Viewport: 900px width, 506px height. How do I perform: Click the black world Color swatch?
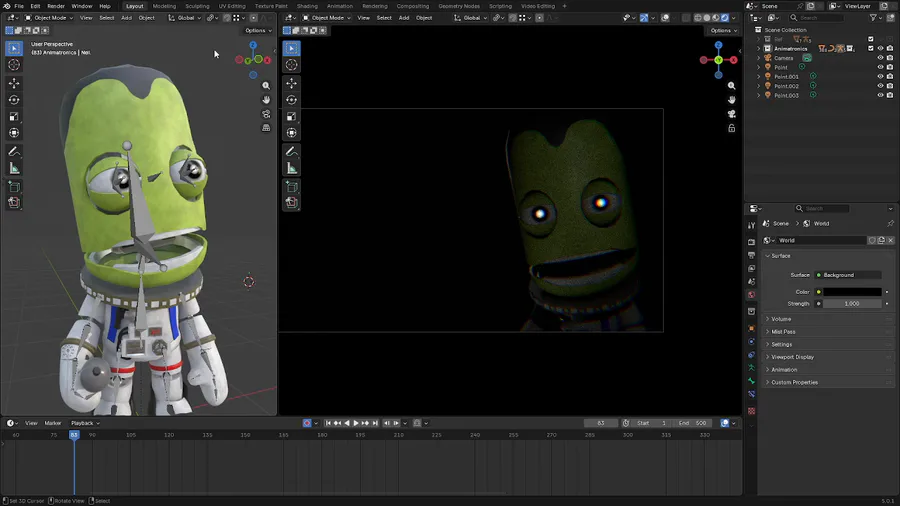(x=852, y=292)
